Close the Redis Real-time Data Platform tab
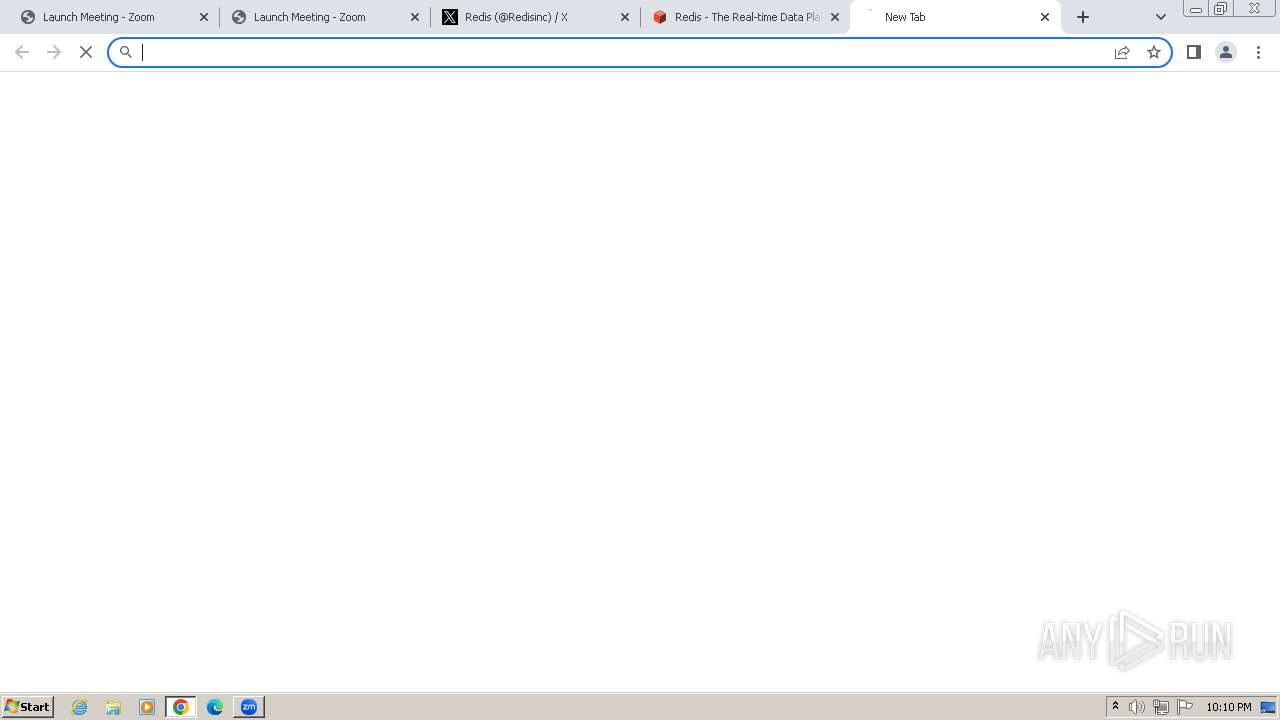 click(835, 17)
